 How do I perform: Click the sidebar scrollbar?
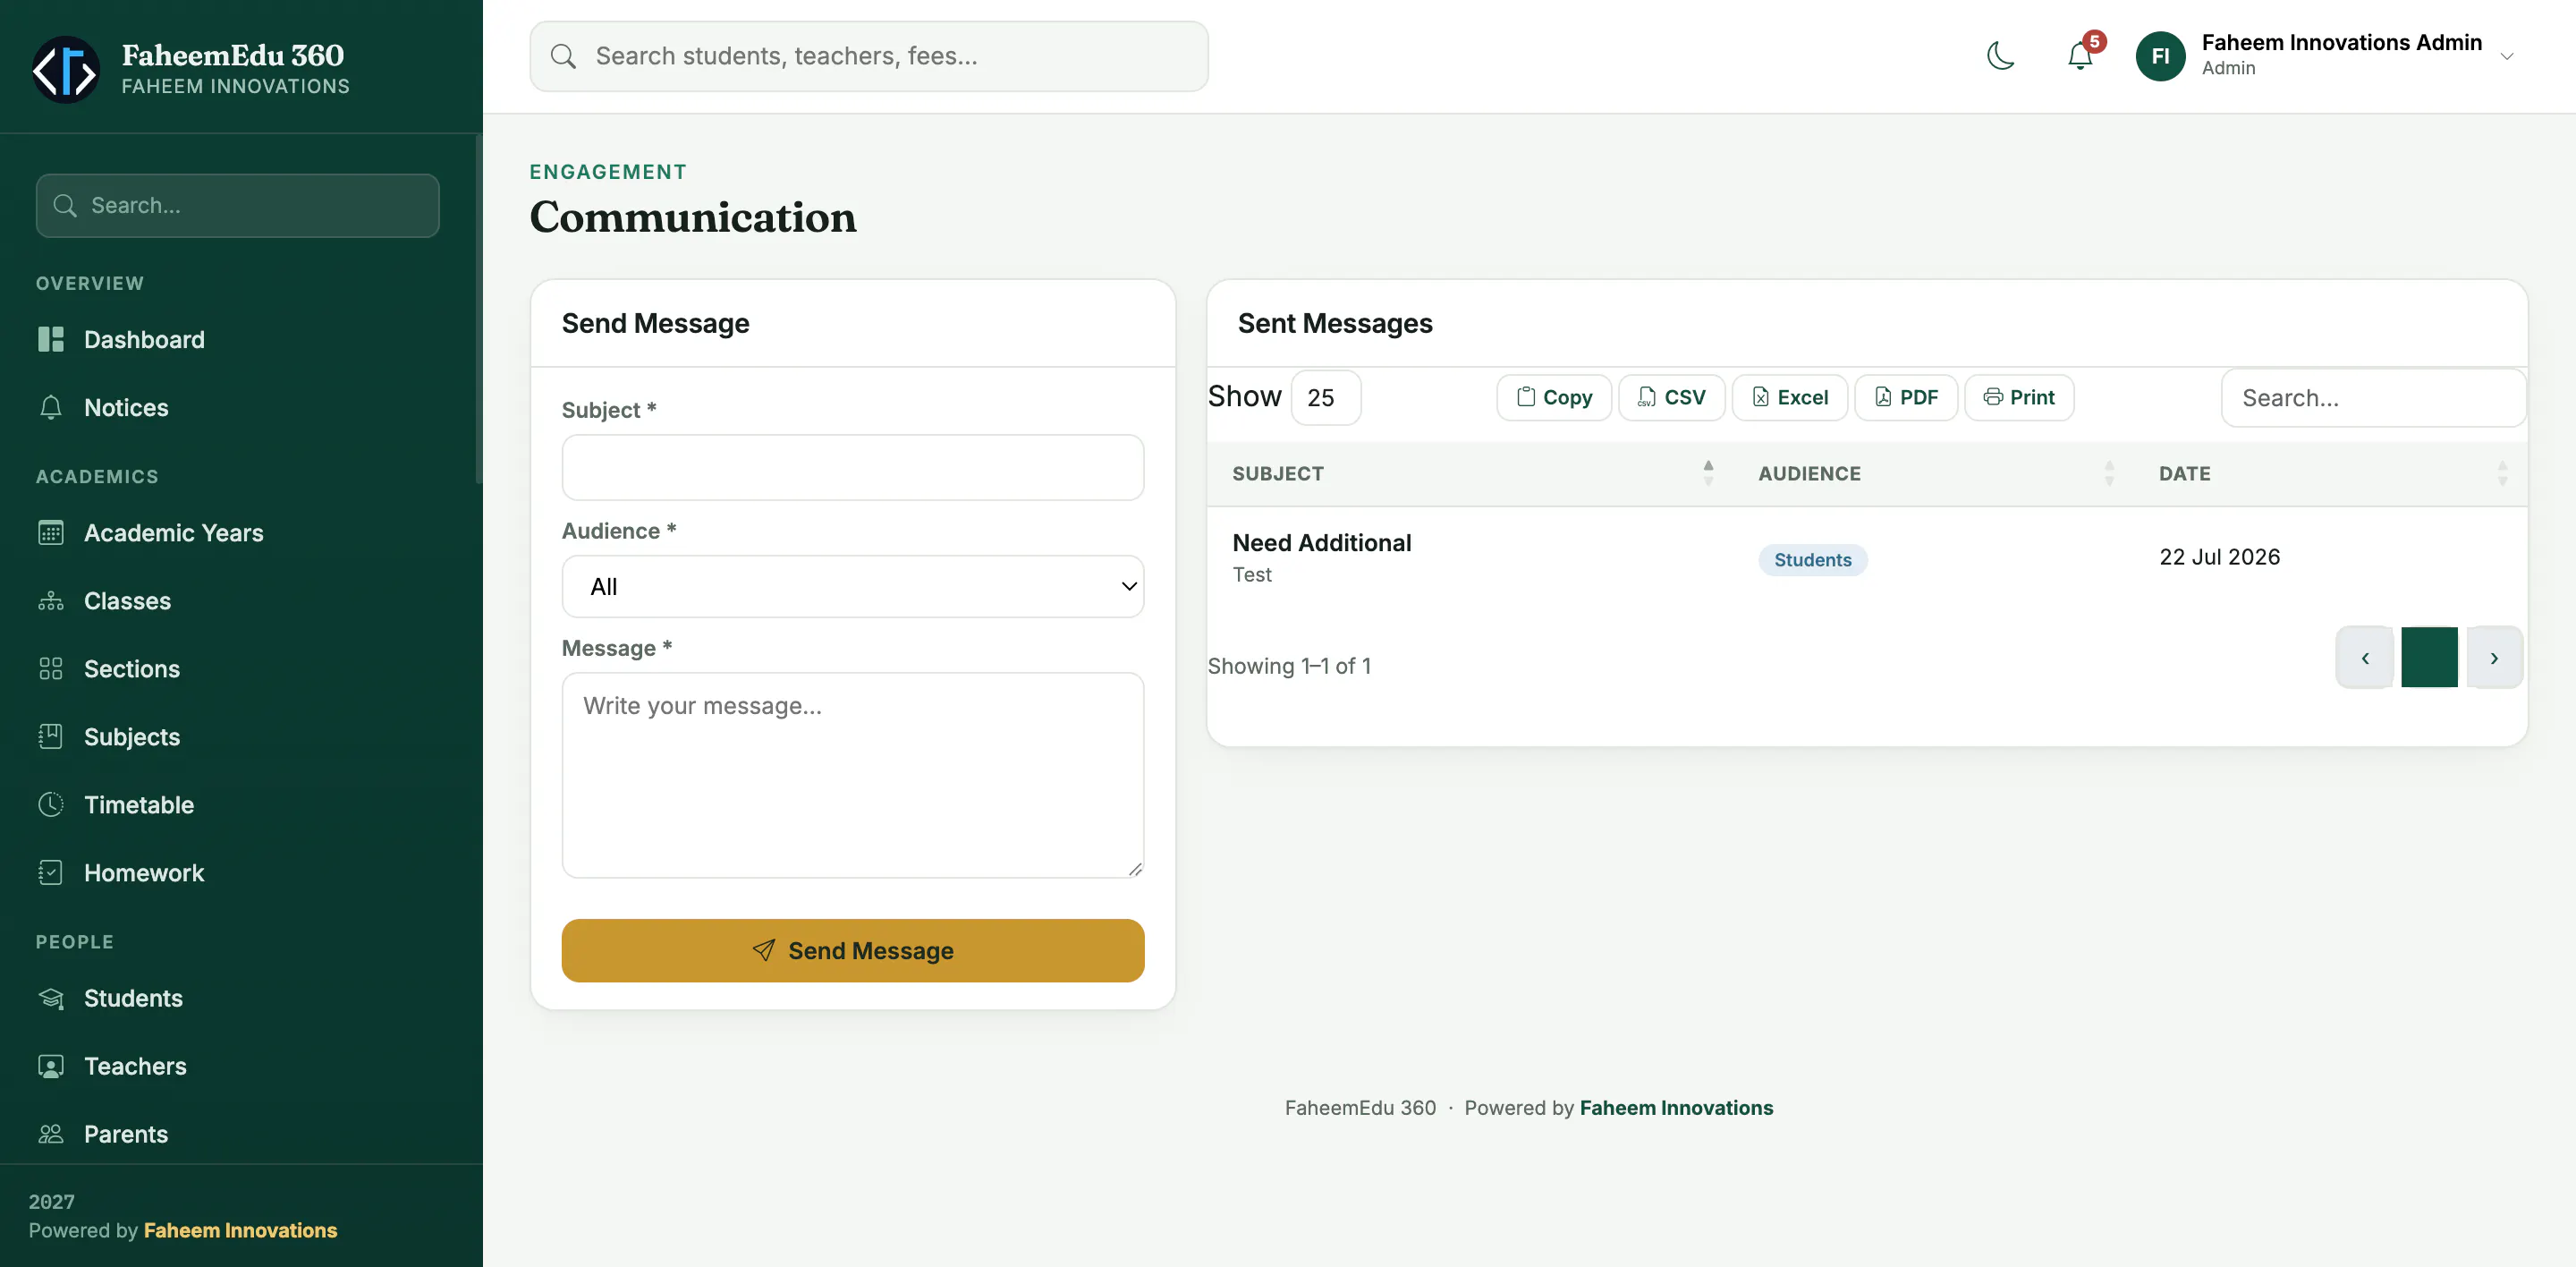(x=479, y=310)
